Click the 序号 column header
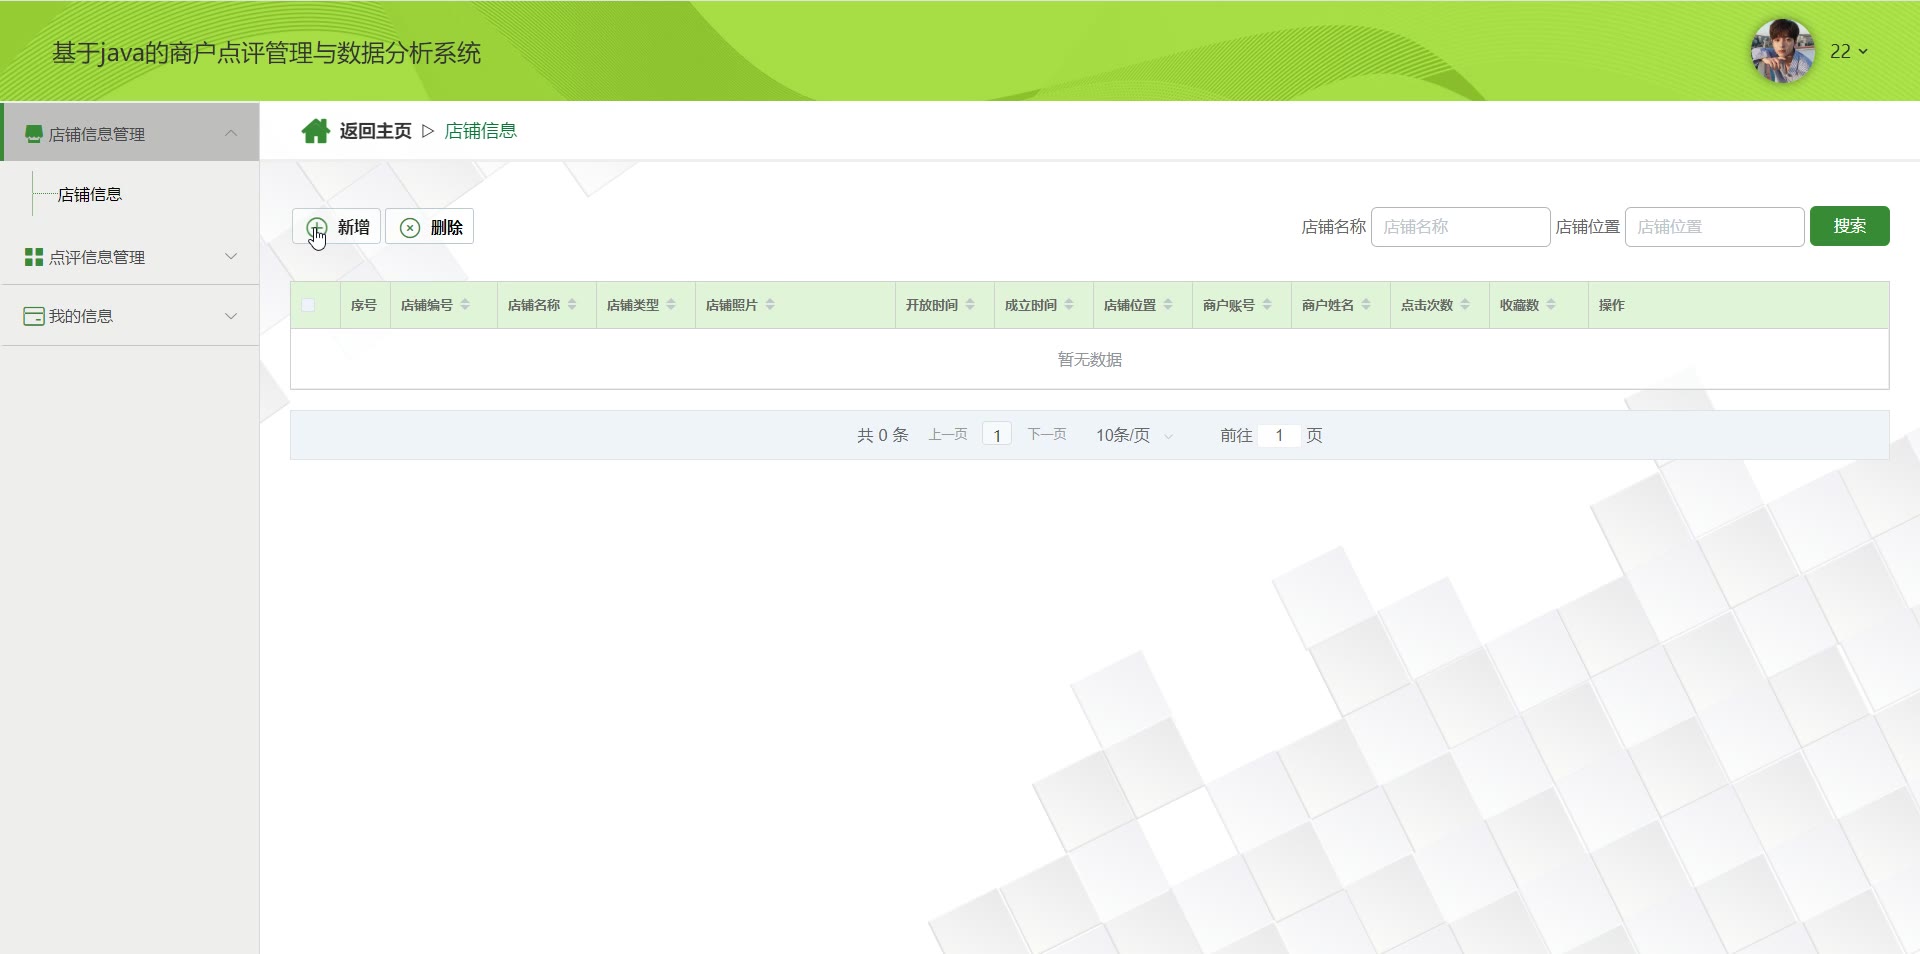The width and height of the screenshot is (1920, 954). click(x=364, y=305)
